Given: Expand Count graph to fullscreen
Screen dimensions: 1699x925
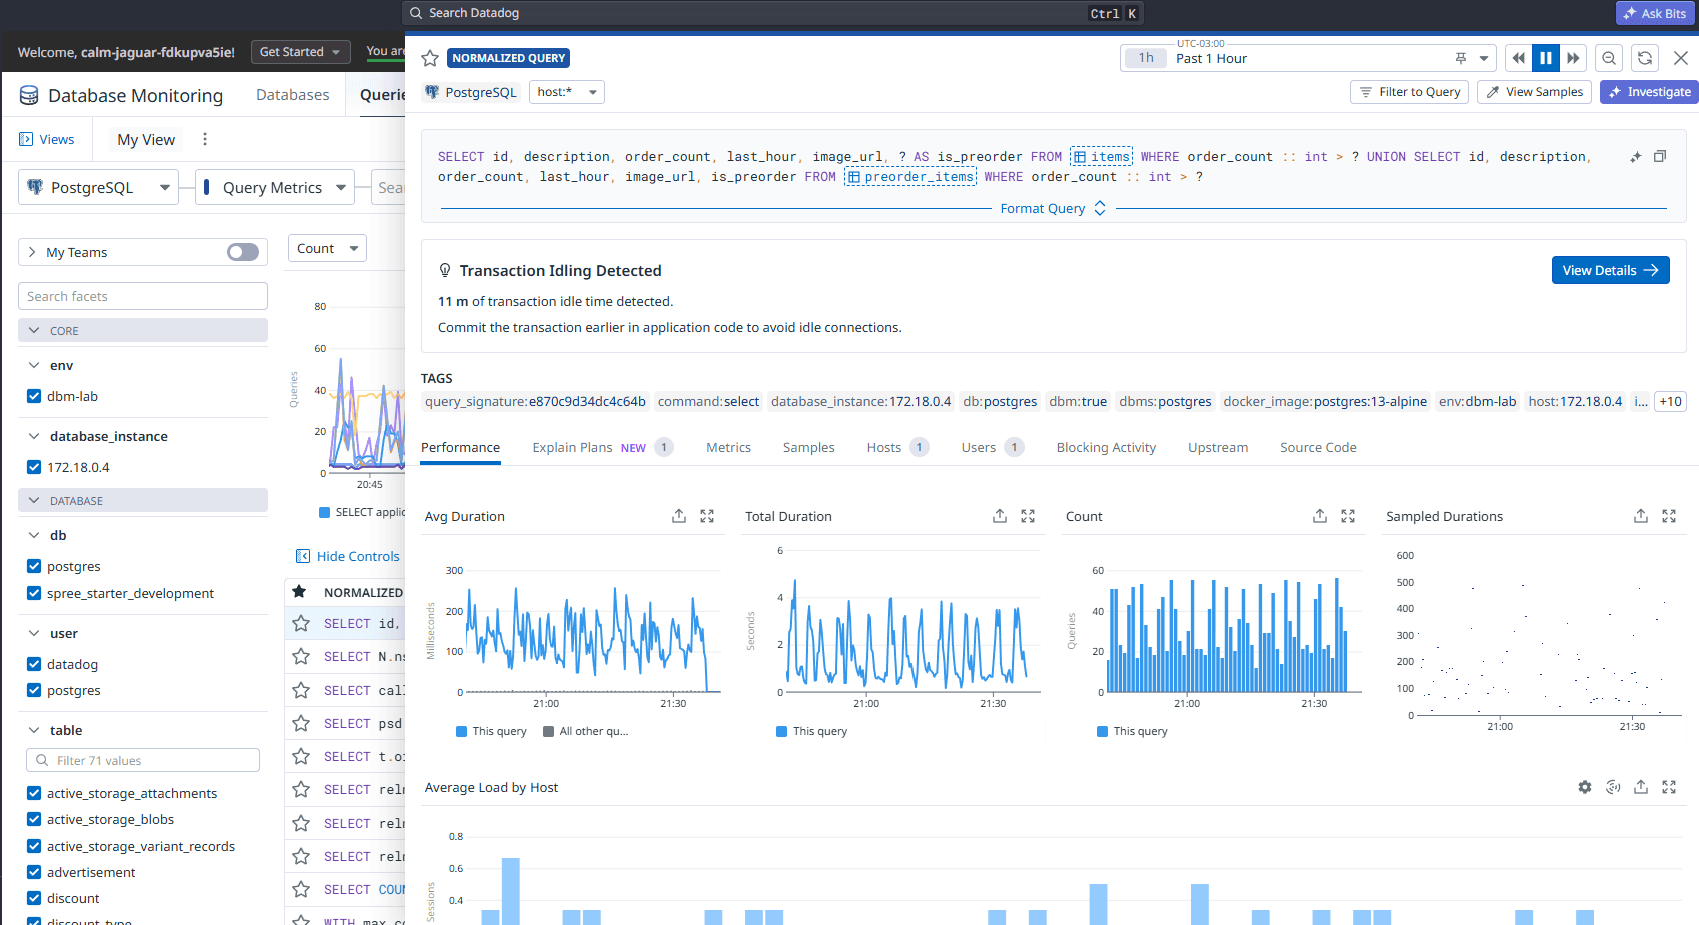Looking at the screenshot, I should (x=1348, y=516).
